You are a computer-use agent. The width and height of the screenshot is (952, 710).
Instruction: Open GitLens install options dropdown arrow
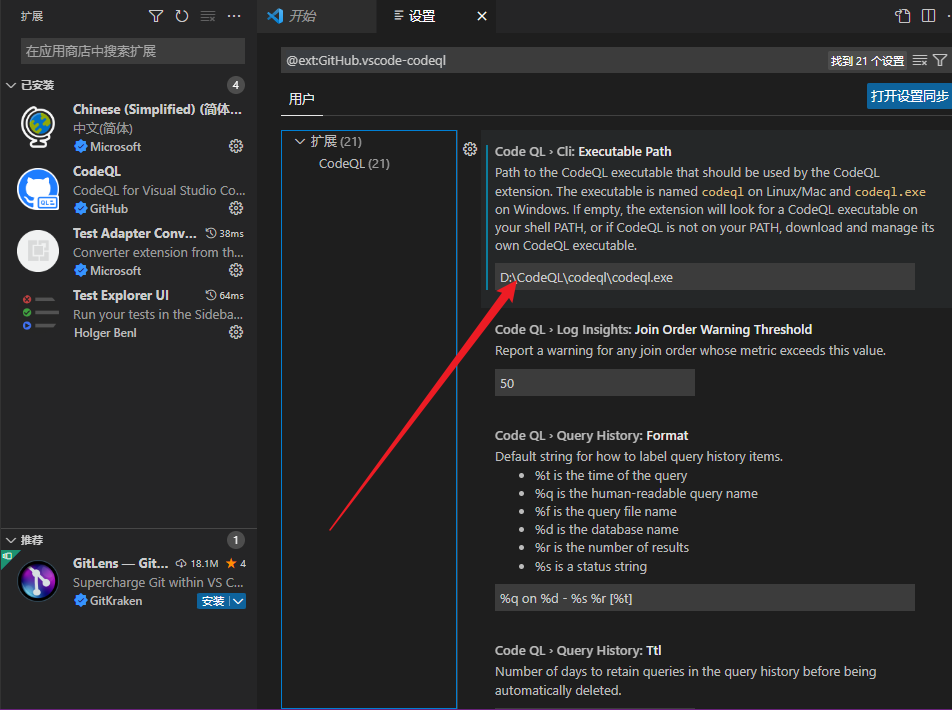(x=239, y=601)
